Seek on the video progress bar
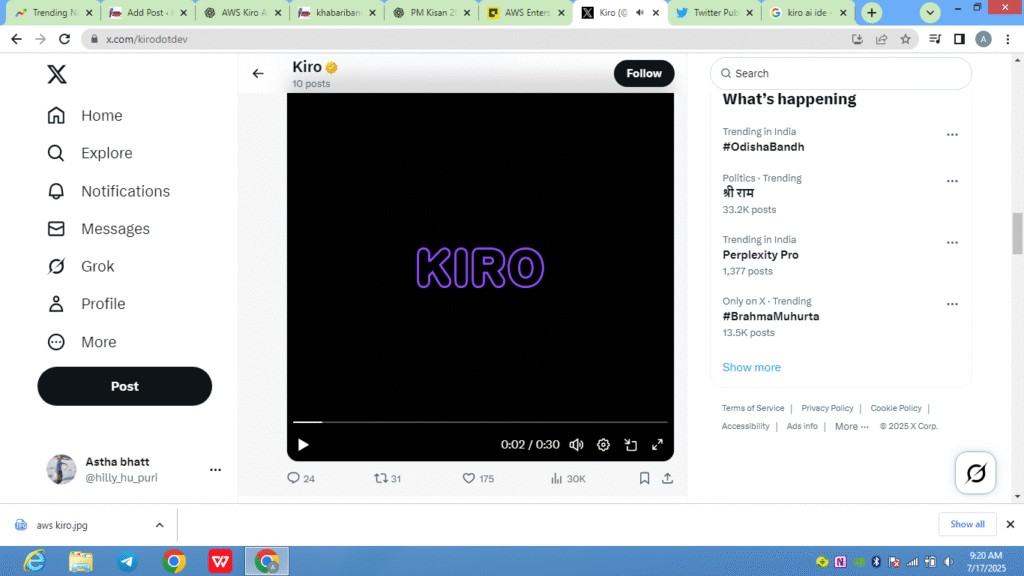1024x576 pixels. point(480,422)
